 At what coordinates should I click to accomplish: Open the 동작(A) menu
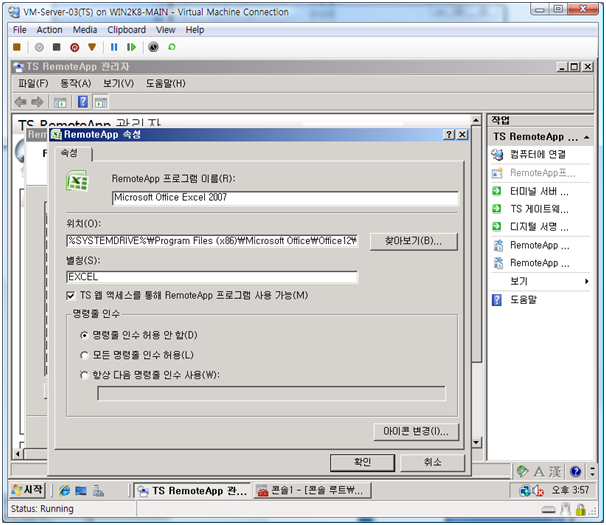(x=75, y=84)
